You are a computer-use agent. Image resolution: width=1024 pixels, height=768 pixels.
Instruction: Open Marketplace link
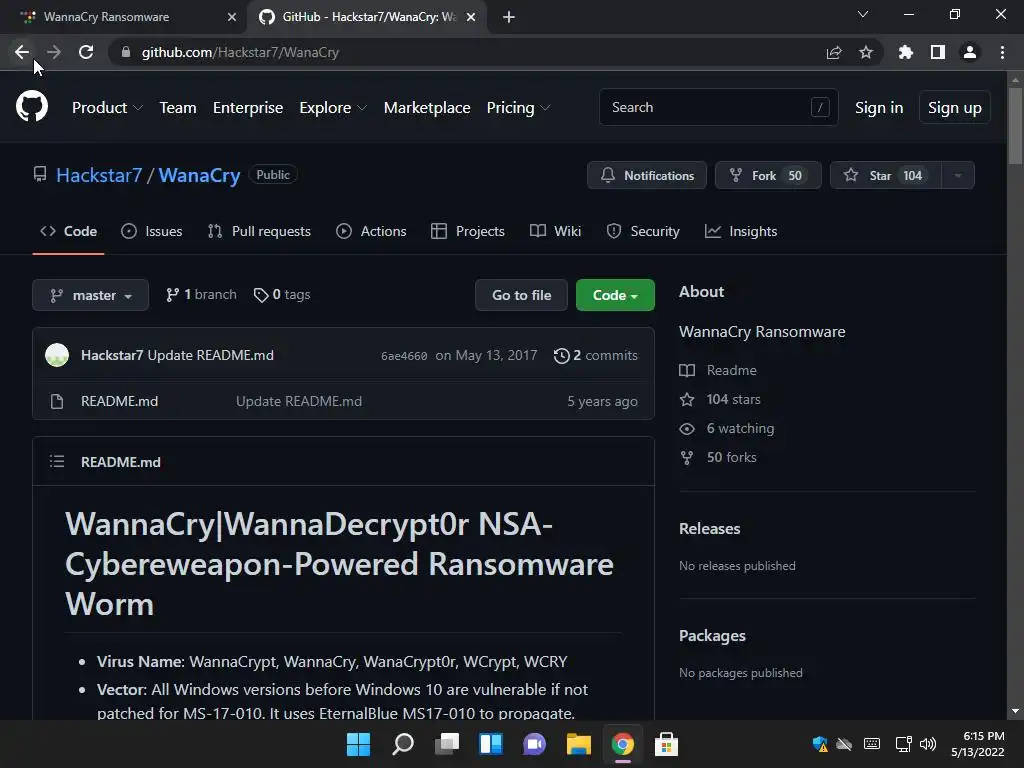427,108
